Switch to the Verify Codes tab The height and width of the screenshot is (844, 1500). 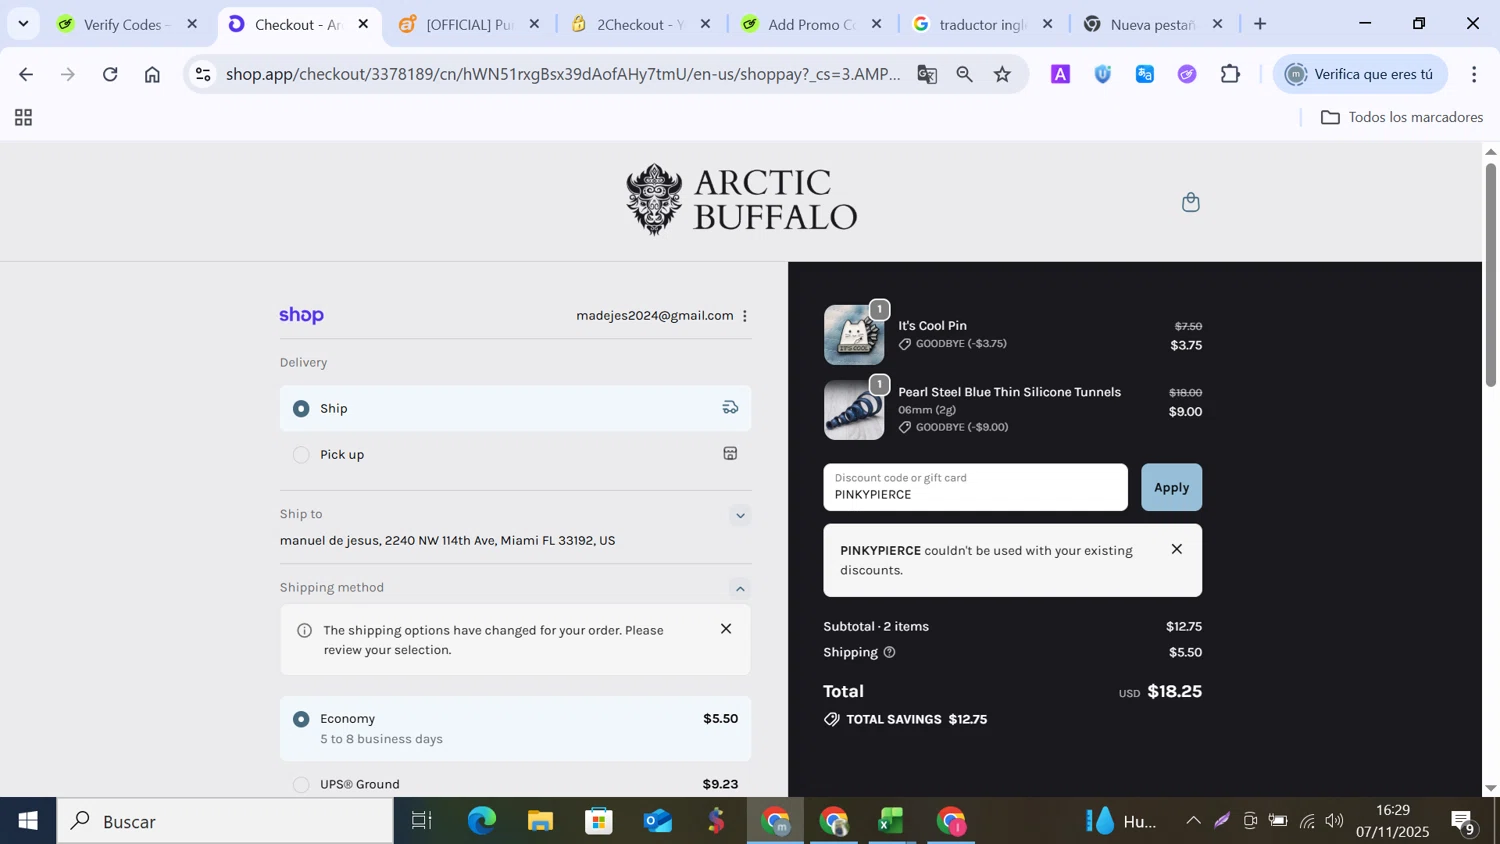click(x=127, y=24)
